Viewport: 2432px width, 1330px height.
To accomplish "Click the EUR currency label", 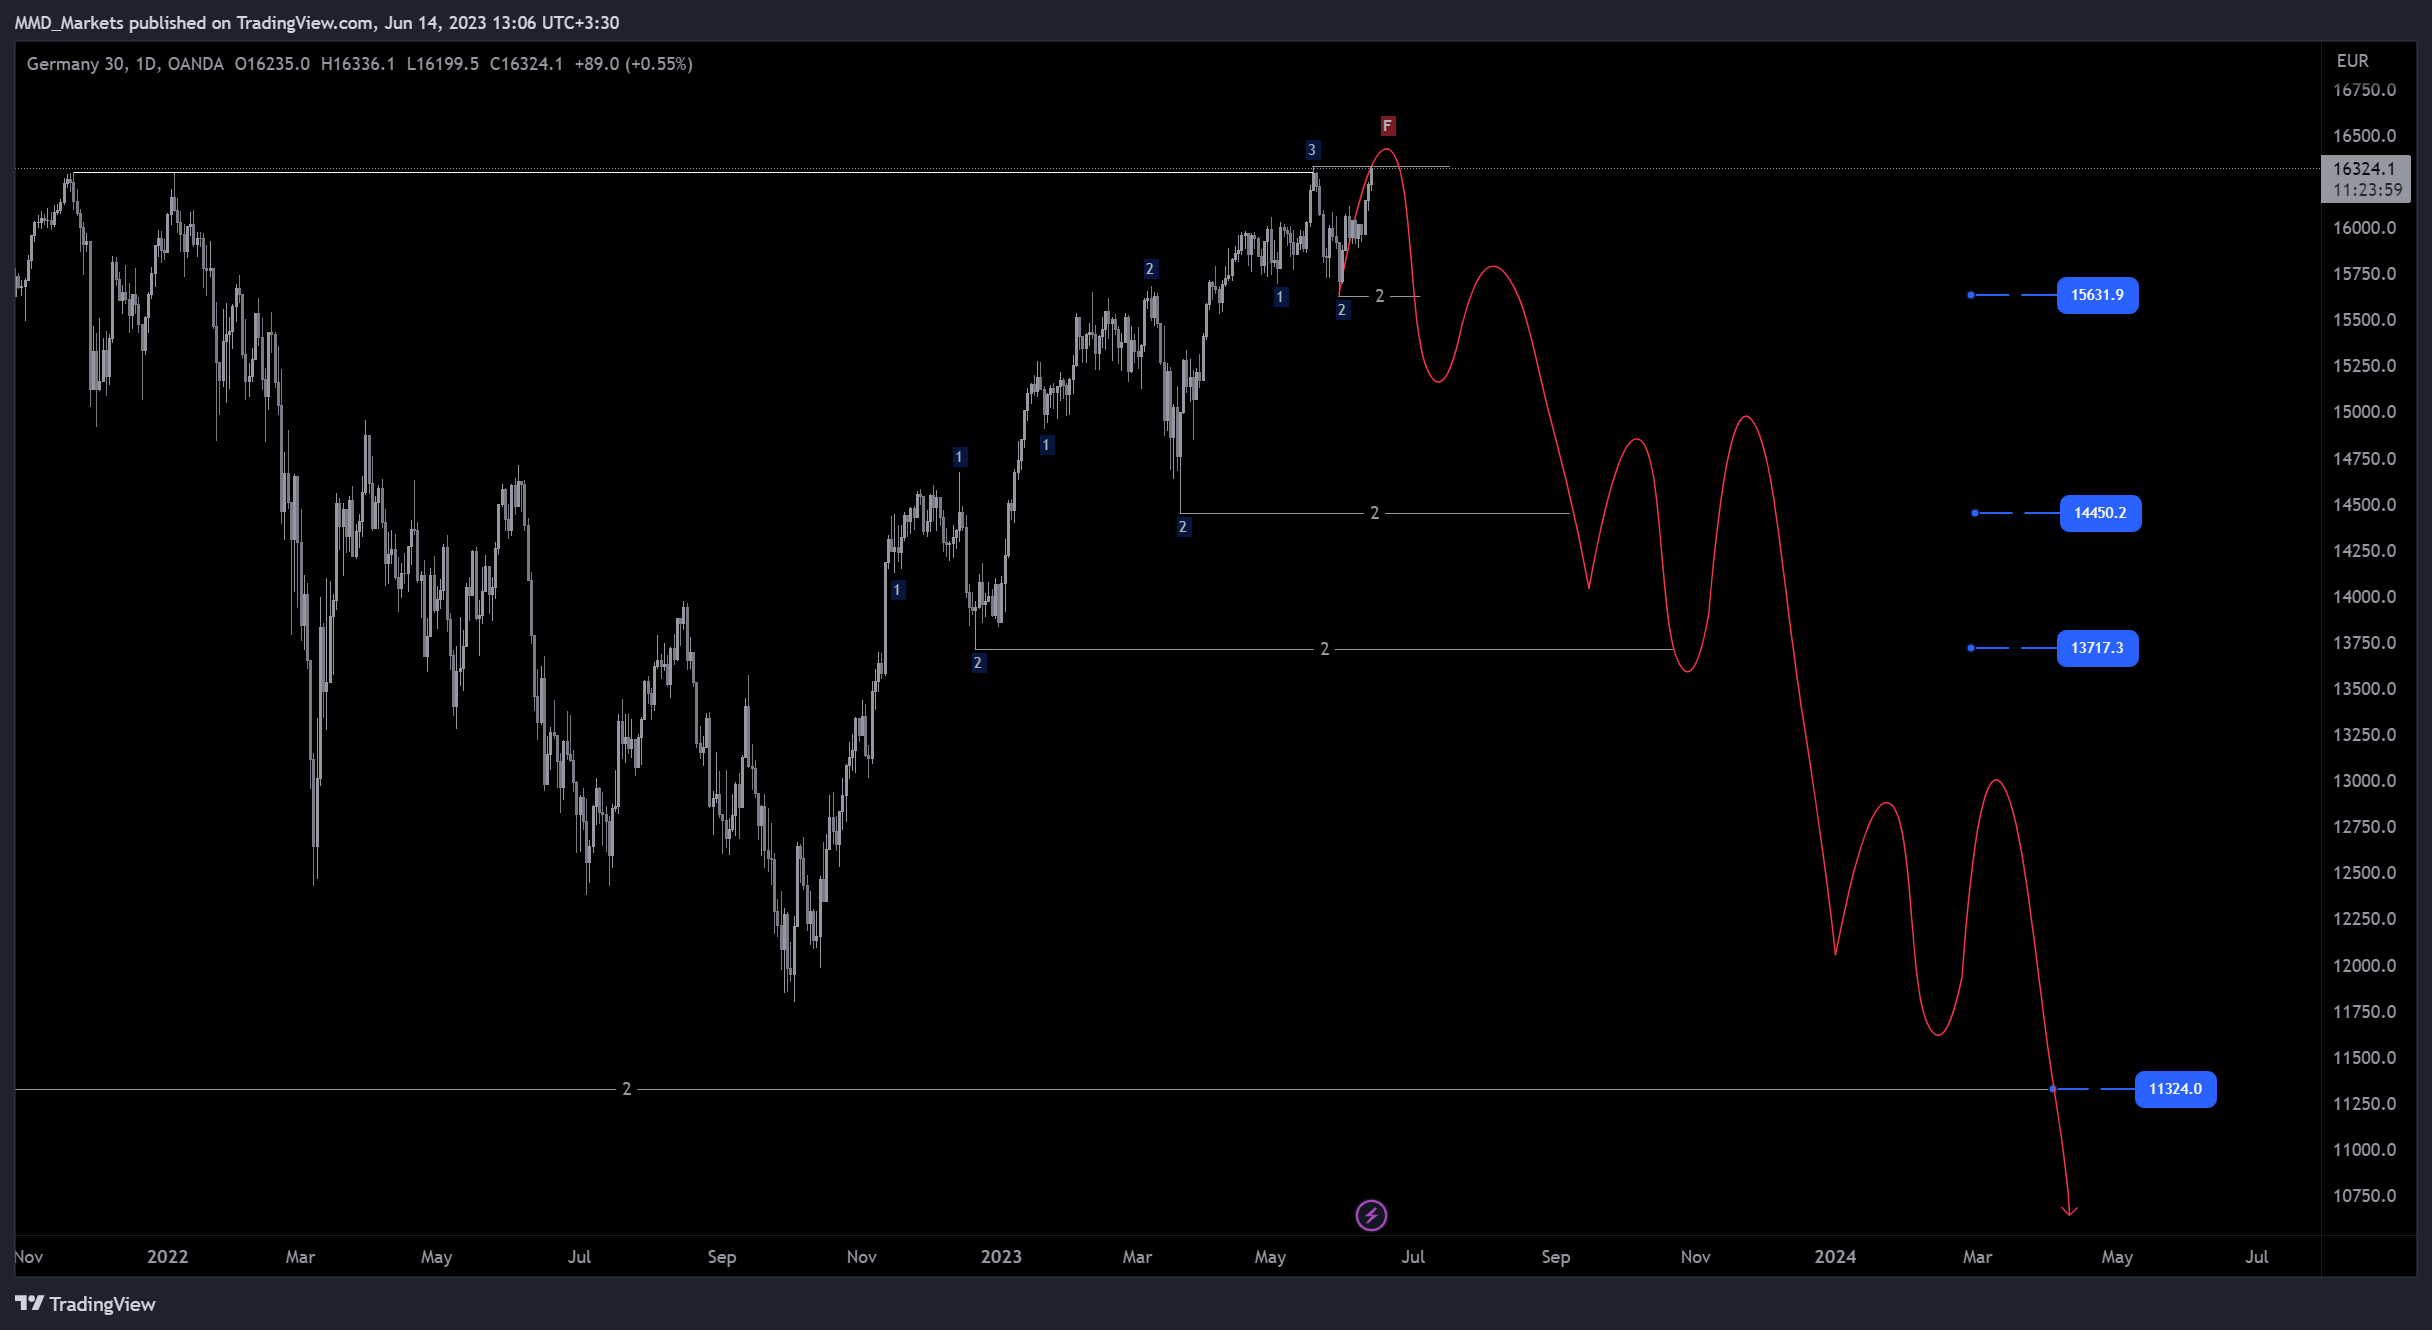I will (x=2352, y=61).
